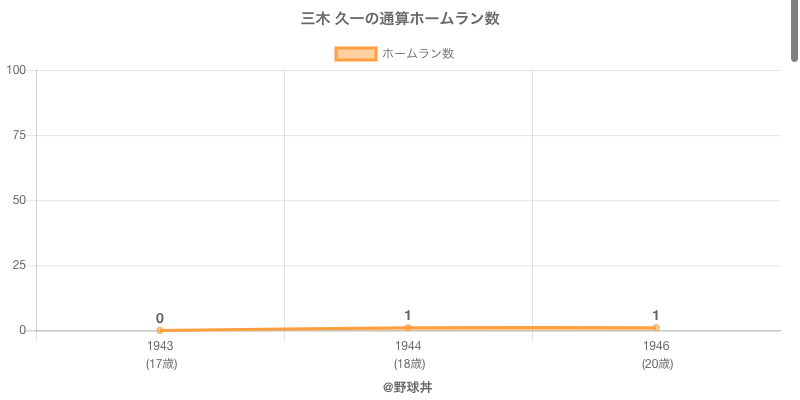Viewport: 800px width, 400px height.
Task: Click the (17歳) age label
Action: click(160, 364)
